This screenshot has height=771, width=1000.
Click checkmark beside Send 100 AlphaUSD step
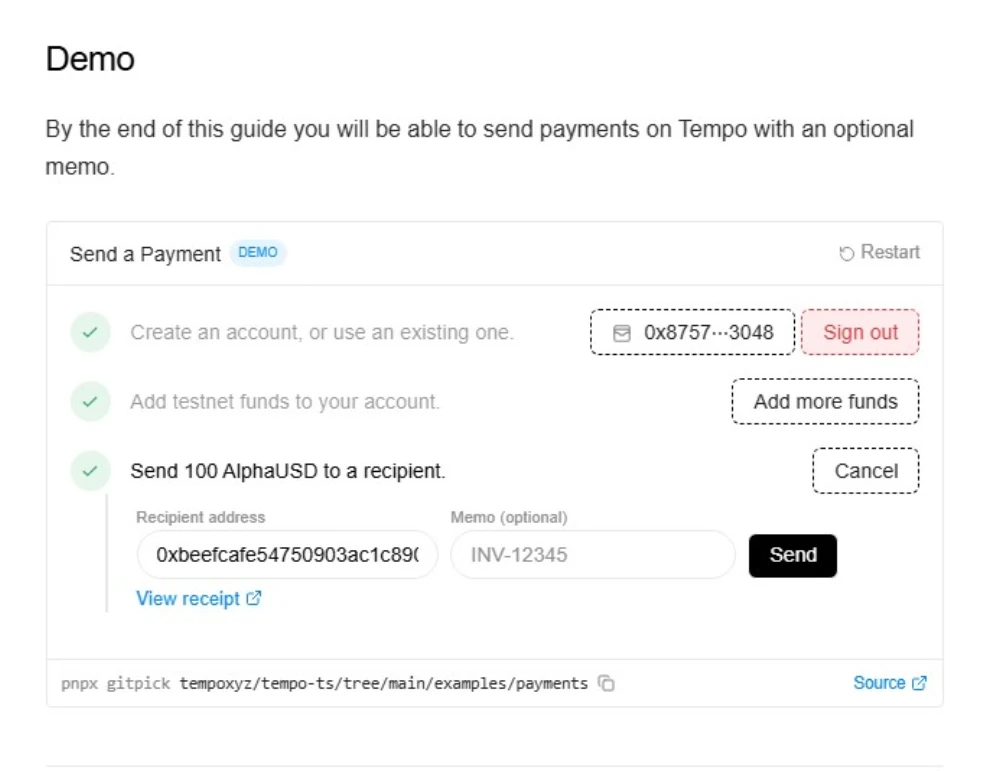pyautogui.click(x=90, y=471)
